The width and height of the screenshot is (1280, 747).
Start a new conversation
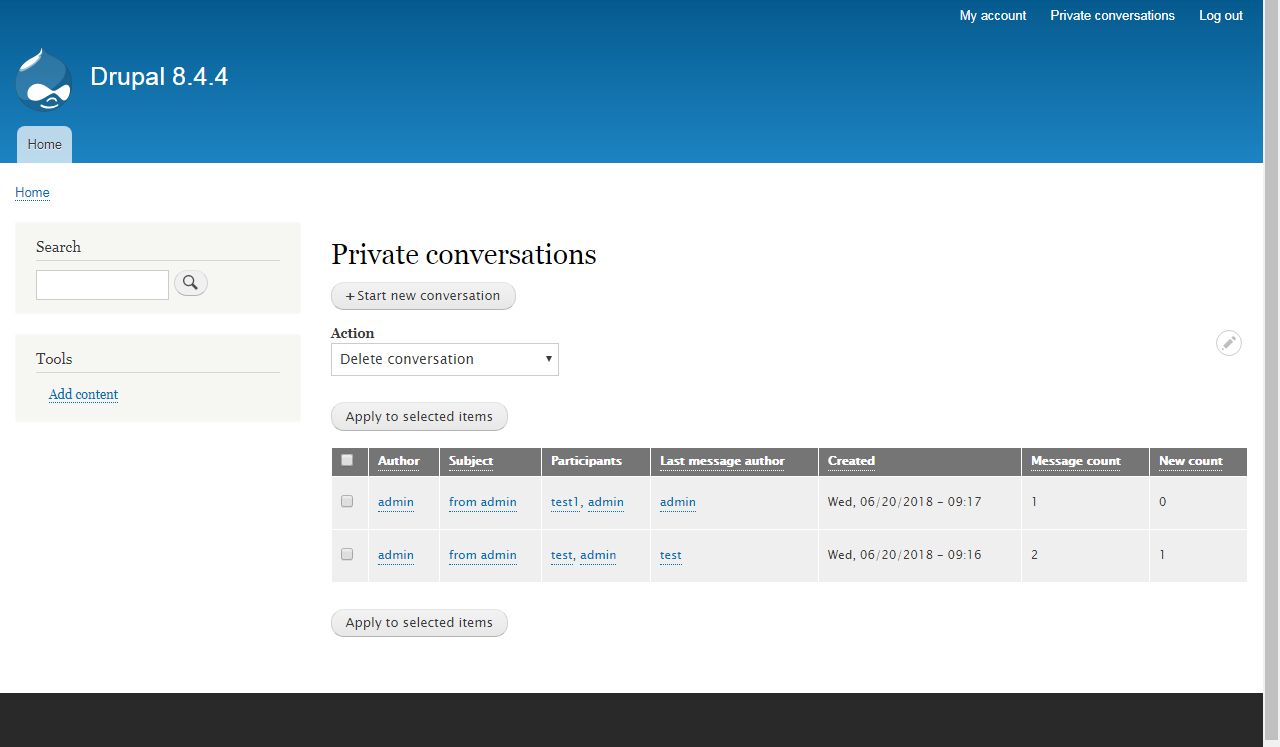pyautogui.click(x=423, y=295)
